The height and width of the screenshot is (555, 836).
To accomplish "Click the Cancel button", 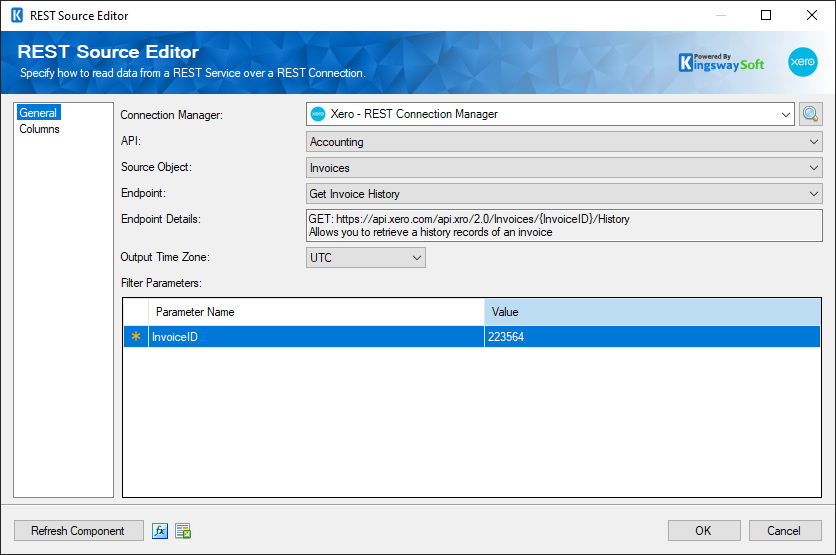I will tap(784, 530).
